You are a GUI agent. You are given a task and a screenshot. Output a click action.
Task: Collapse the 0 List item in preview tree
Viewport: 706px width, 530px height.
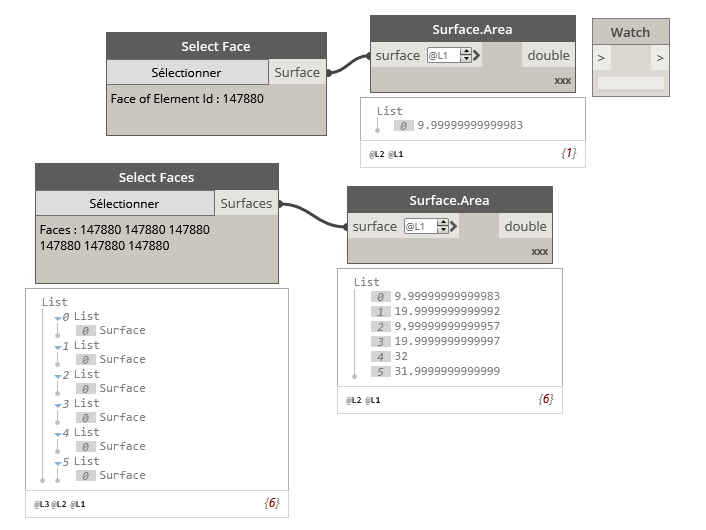click(x=58, y=317)
